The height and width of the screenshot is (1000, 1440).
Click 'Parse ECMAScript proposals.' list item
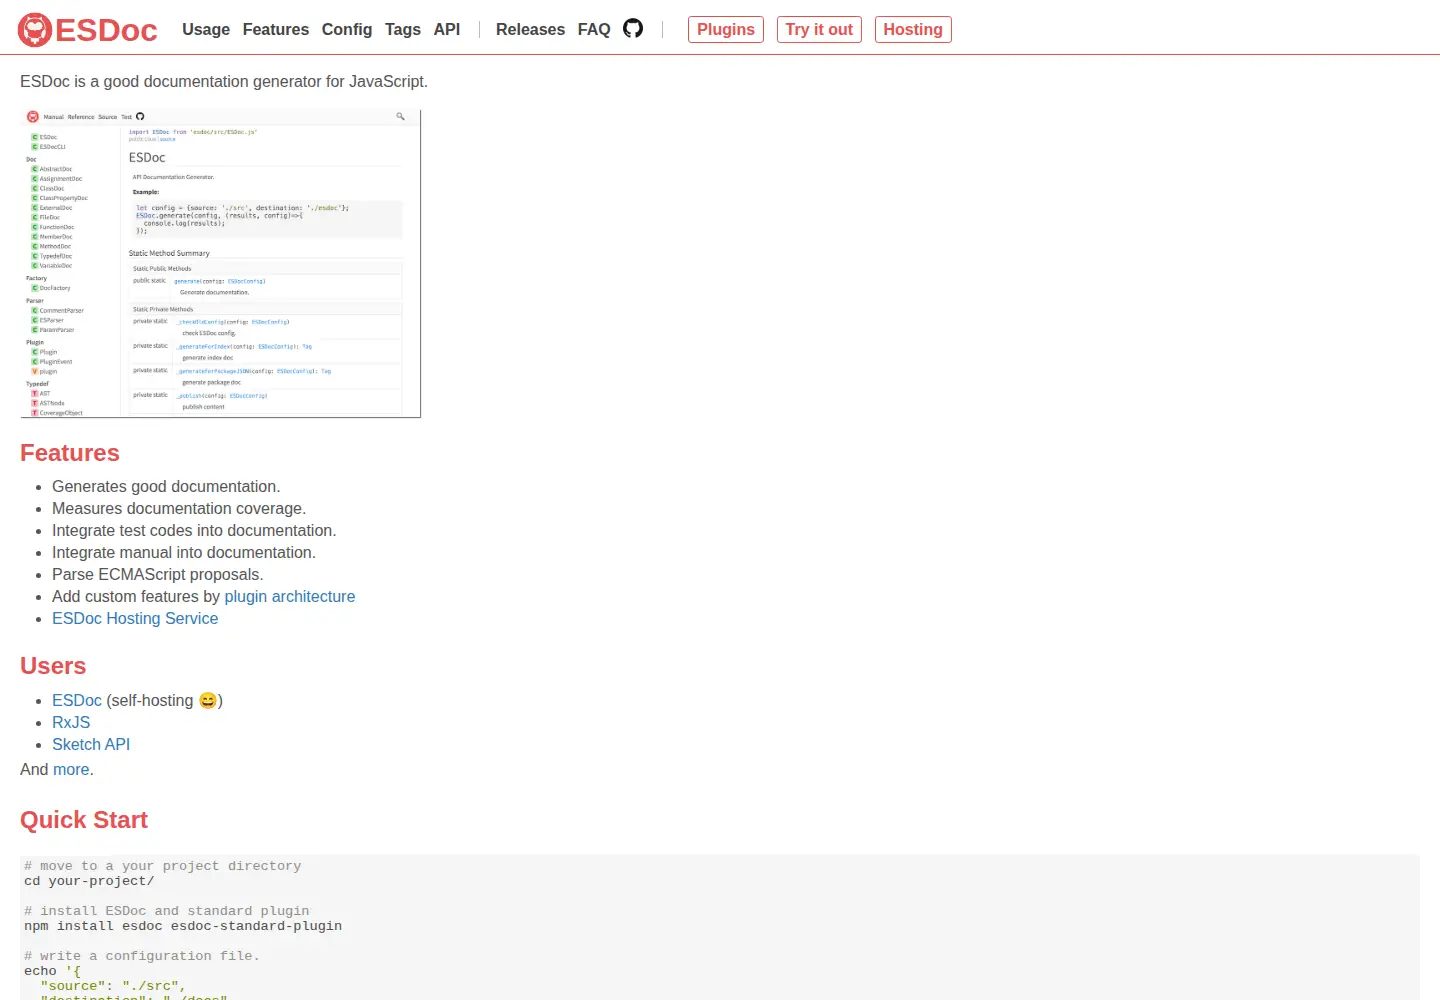tap(158, 574)
